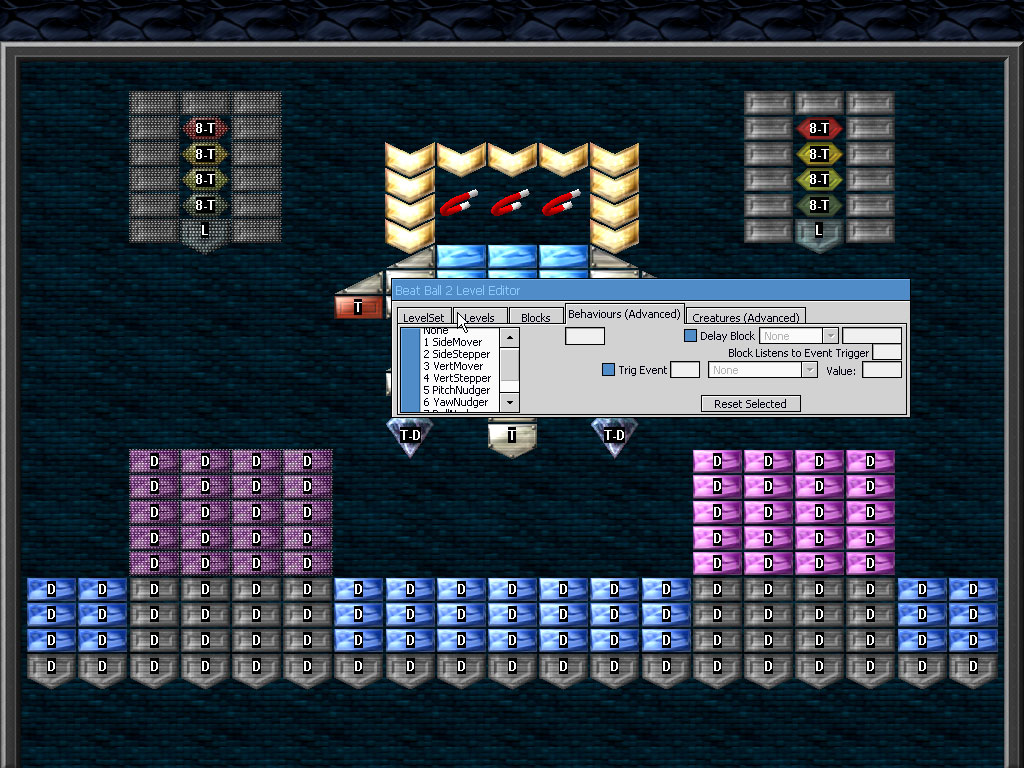The image size is (1024, 768).
Task: Pick "4 VertStepper" from the behaviour list
Action: [x=457, y=378]
